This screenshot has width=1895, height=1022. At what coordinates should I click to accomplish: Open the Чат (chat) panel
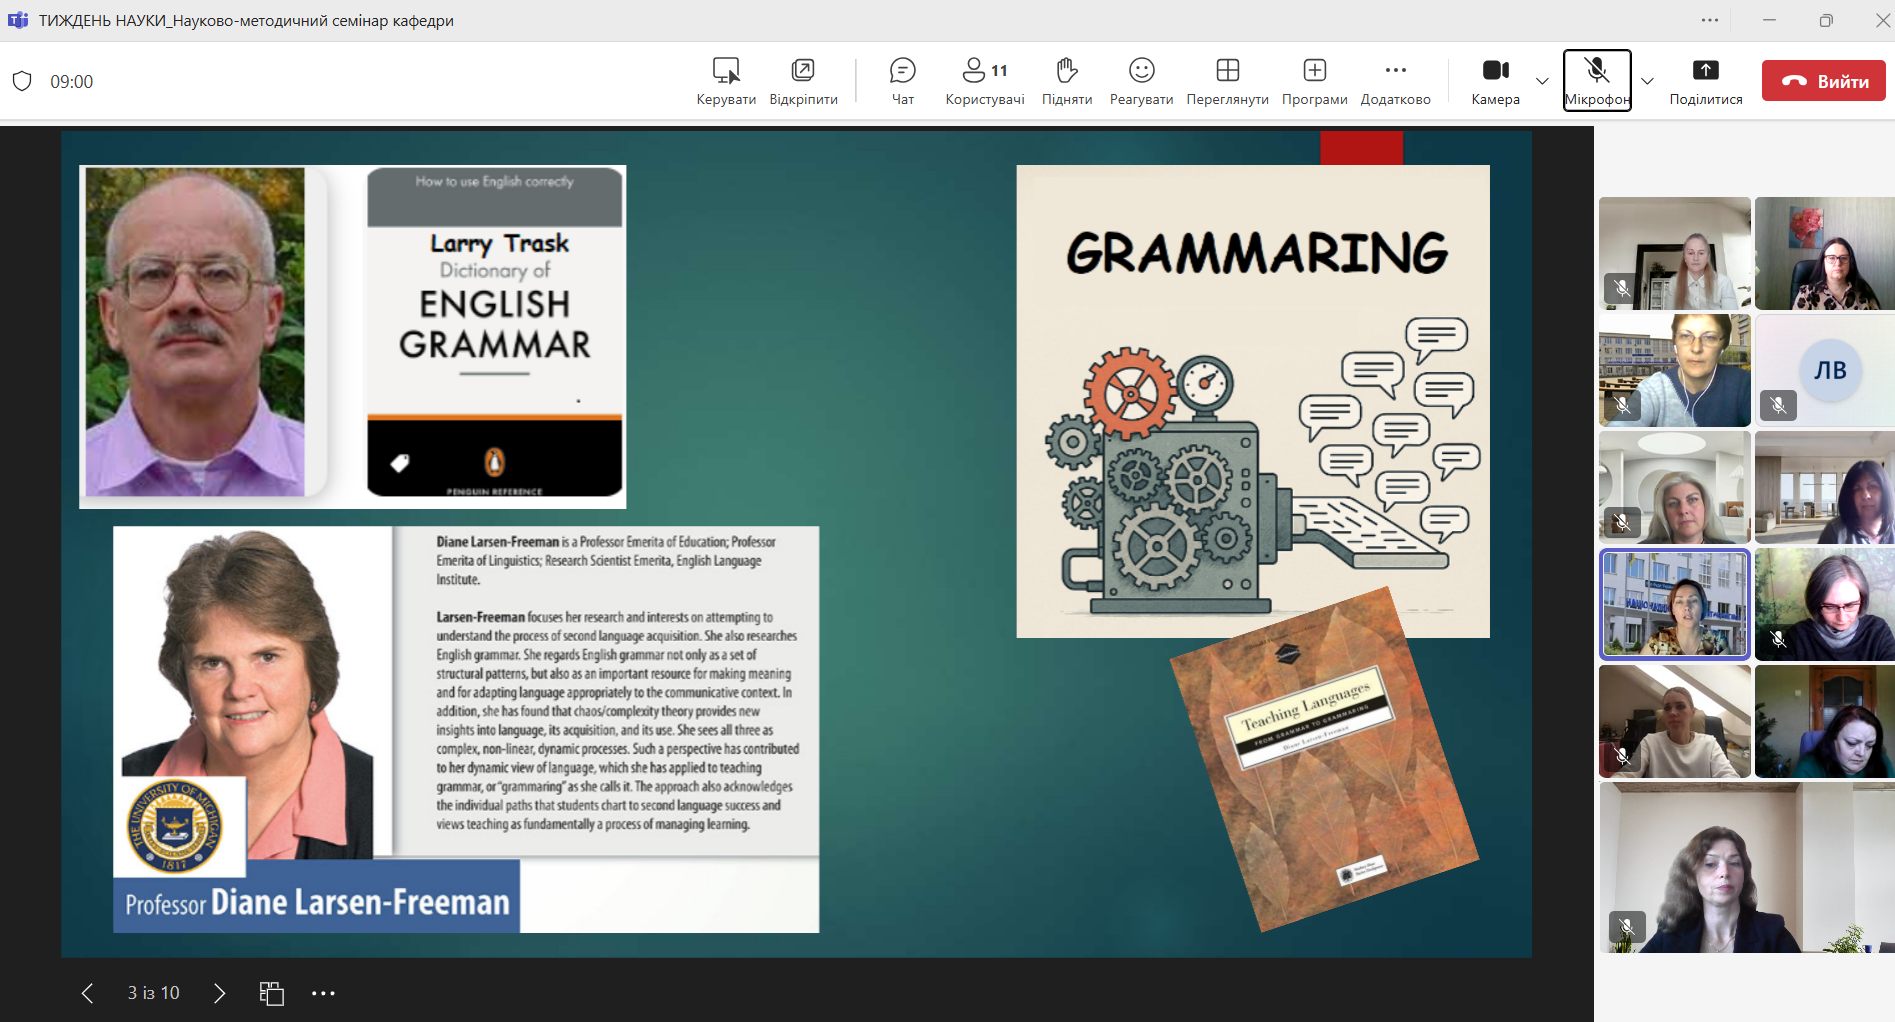click(x=902, y=81)
